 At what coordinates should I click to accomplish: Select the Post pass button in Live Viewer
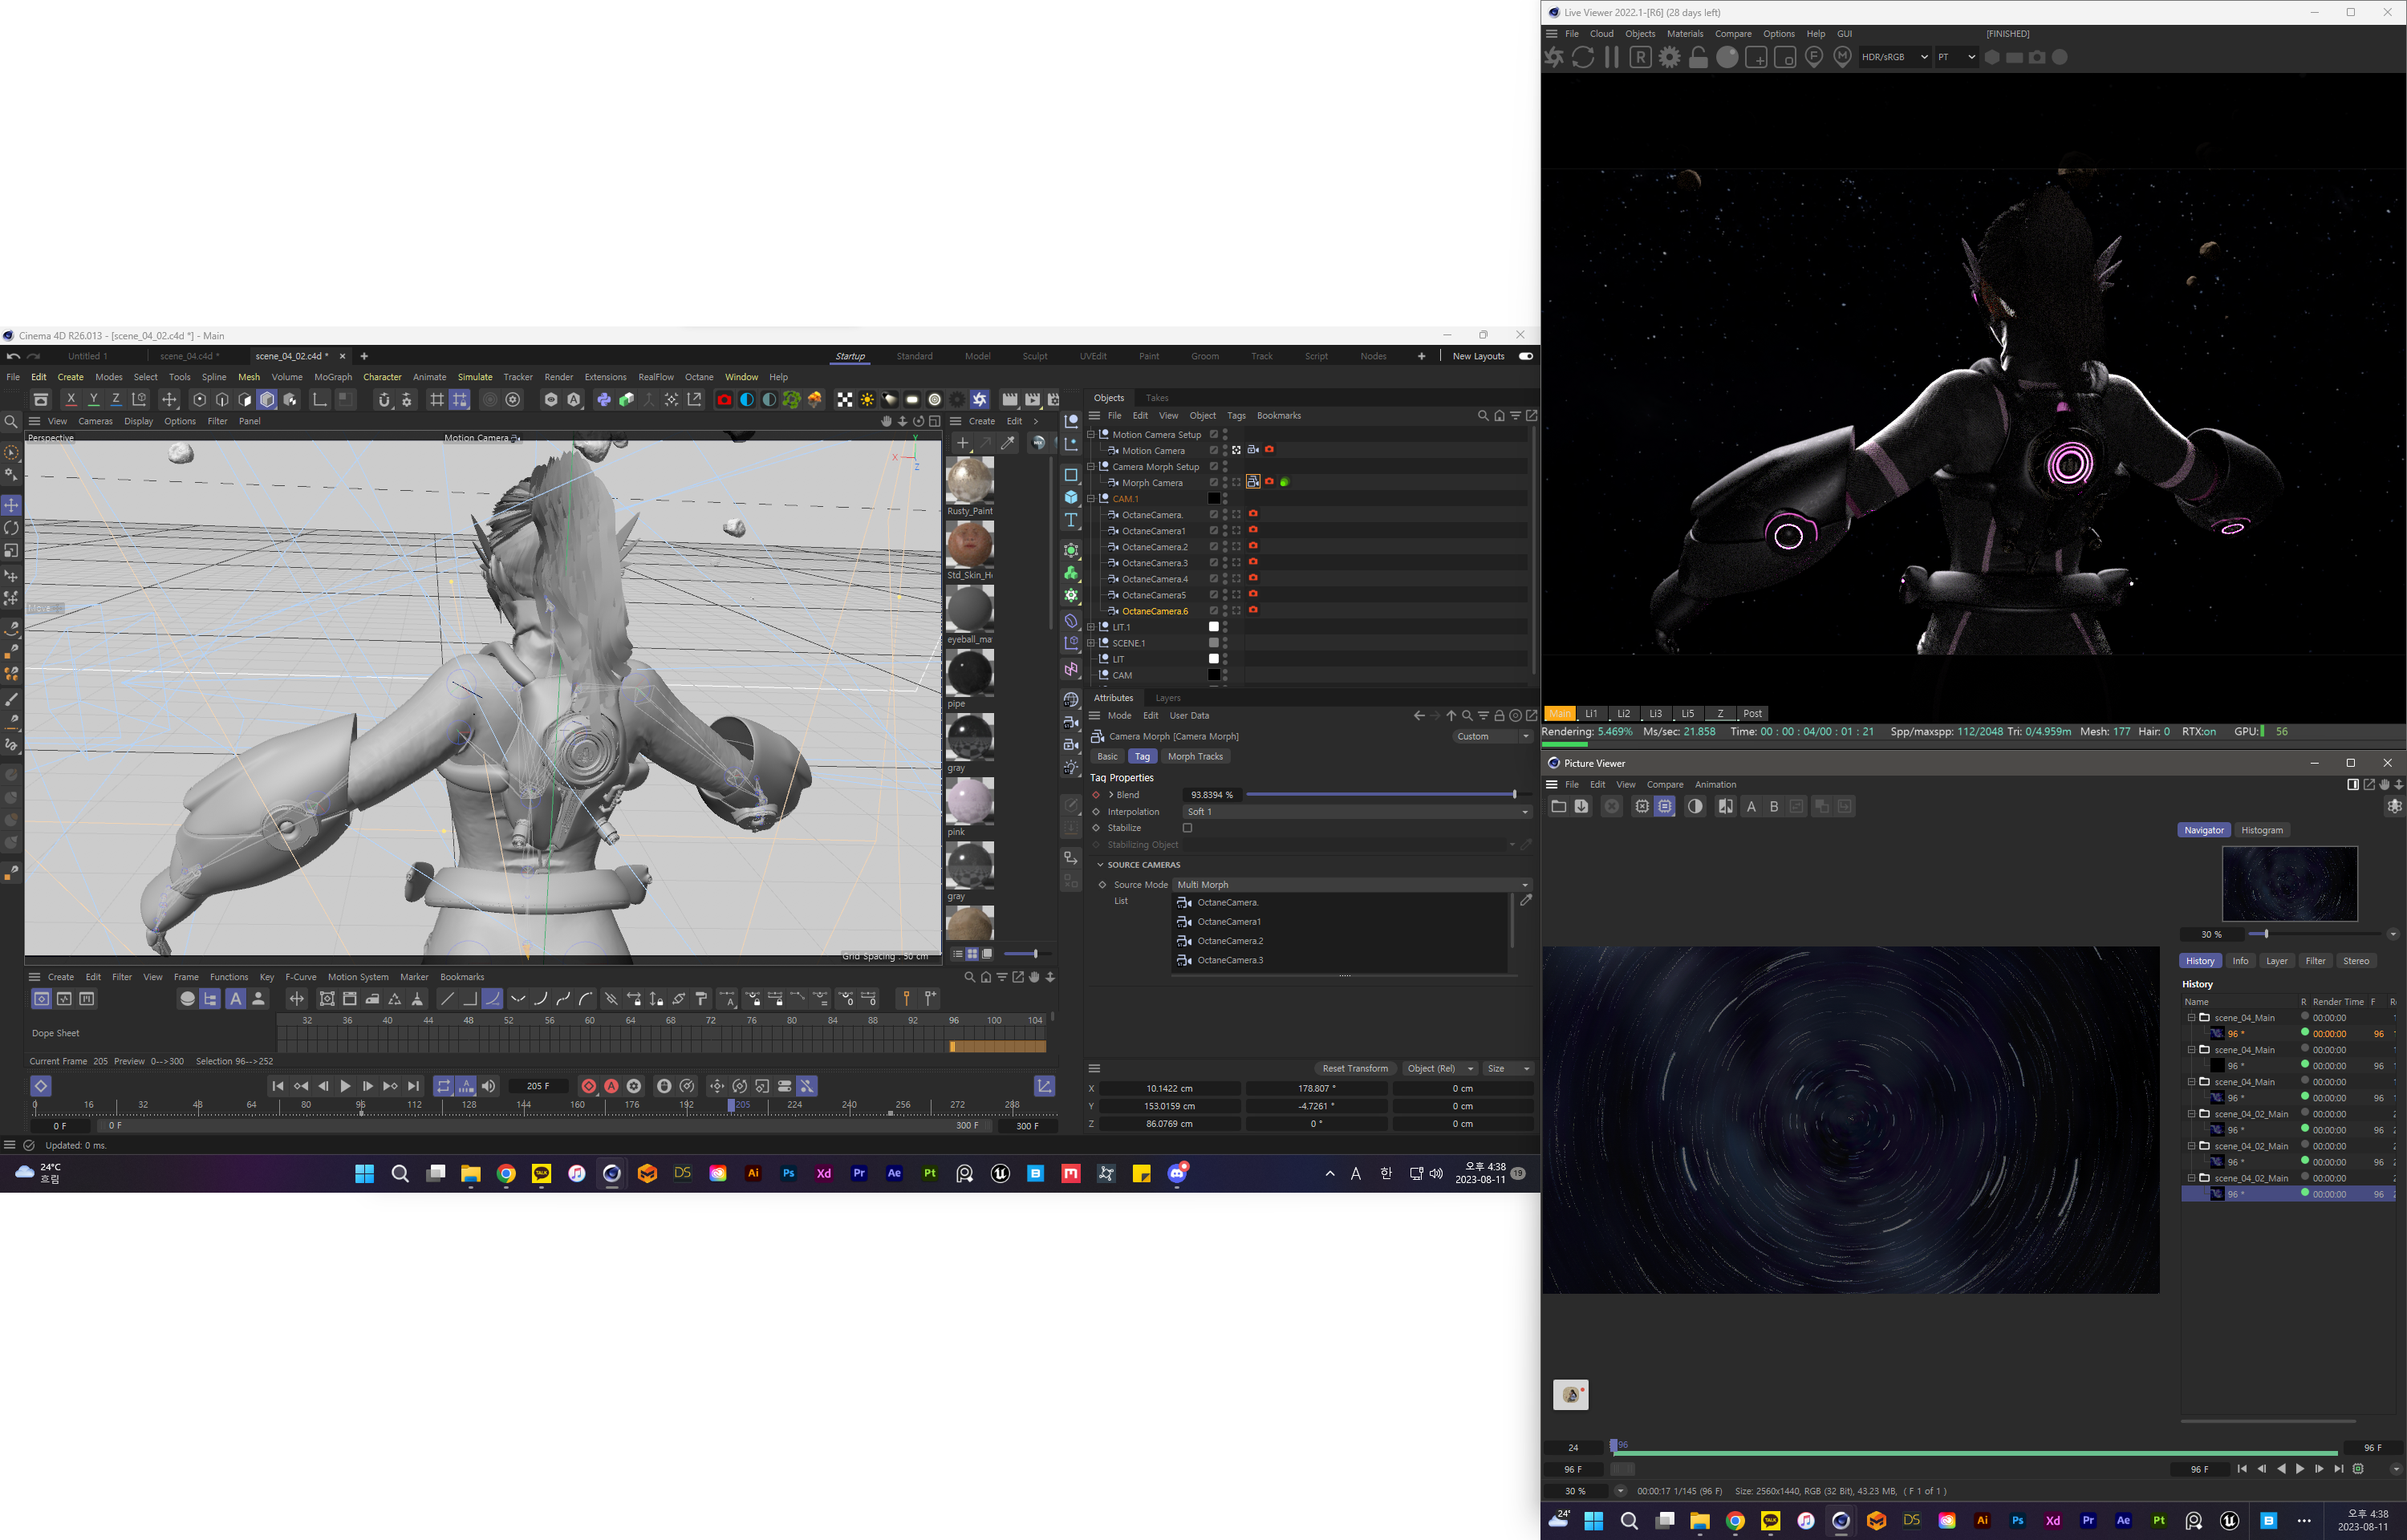[x=1752, y=714]
